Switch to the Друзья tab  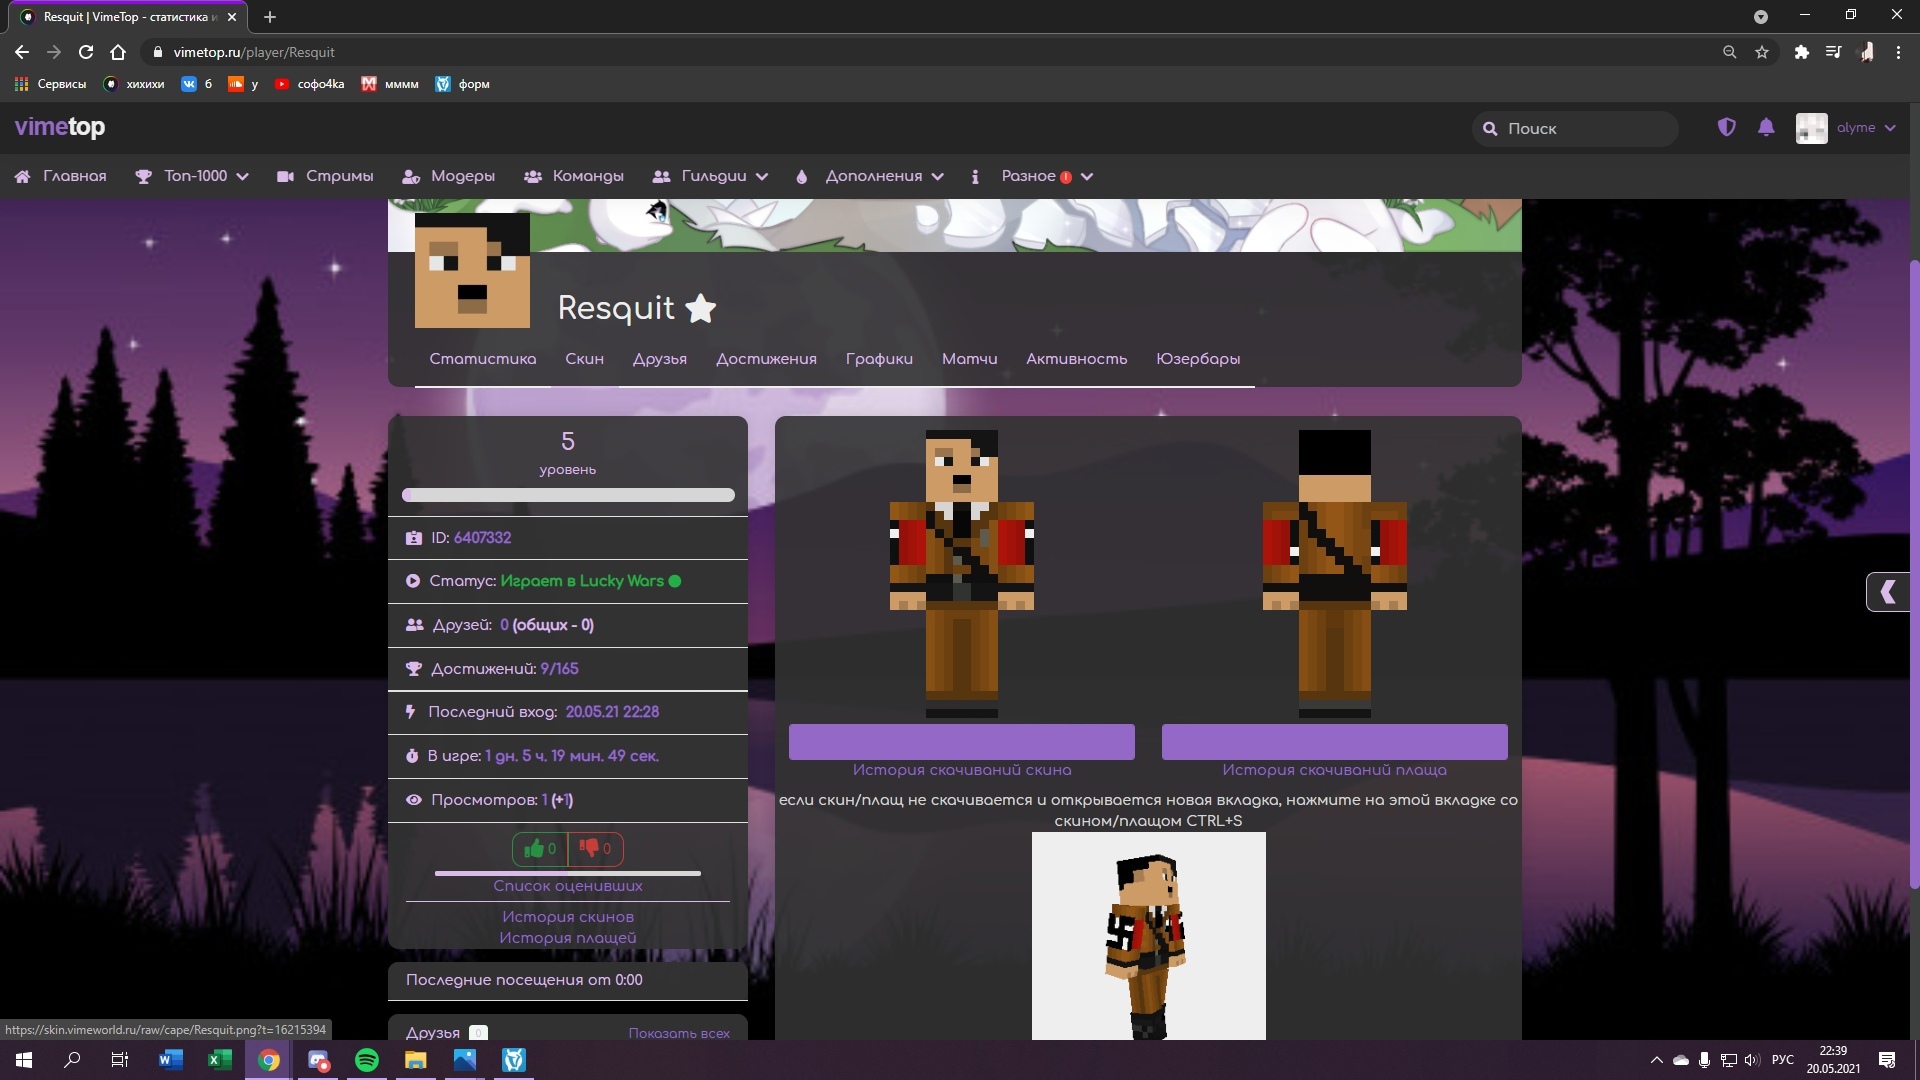[660, 359]
